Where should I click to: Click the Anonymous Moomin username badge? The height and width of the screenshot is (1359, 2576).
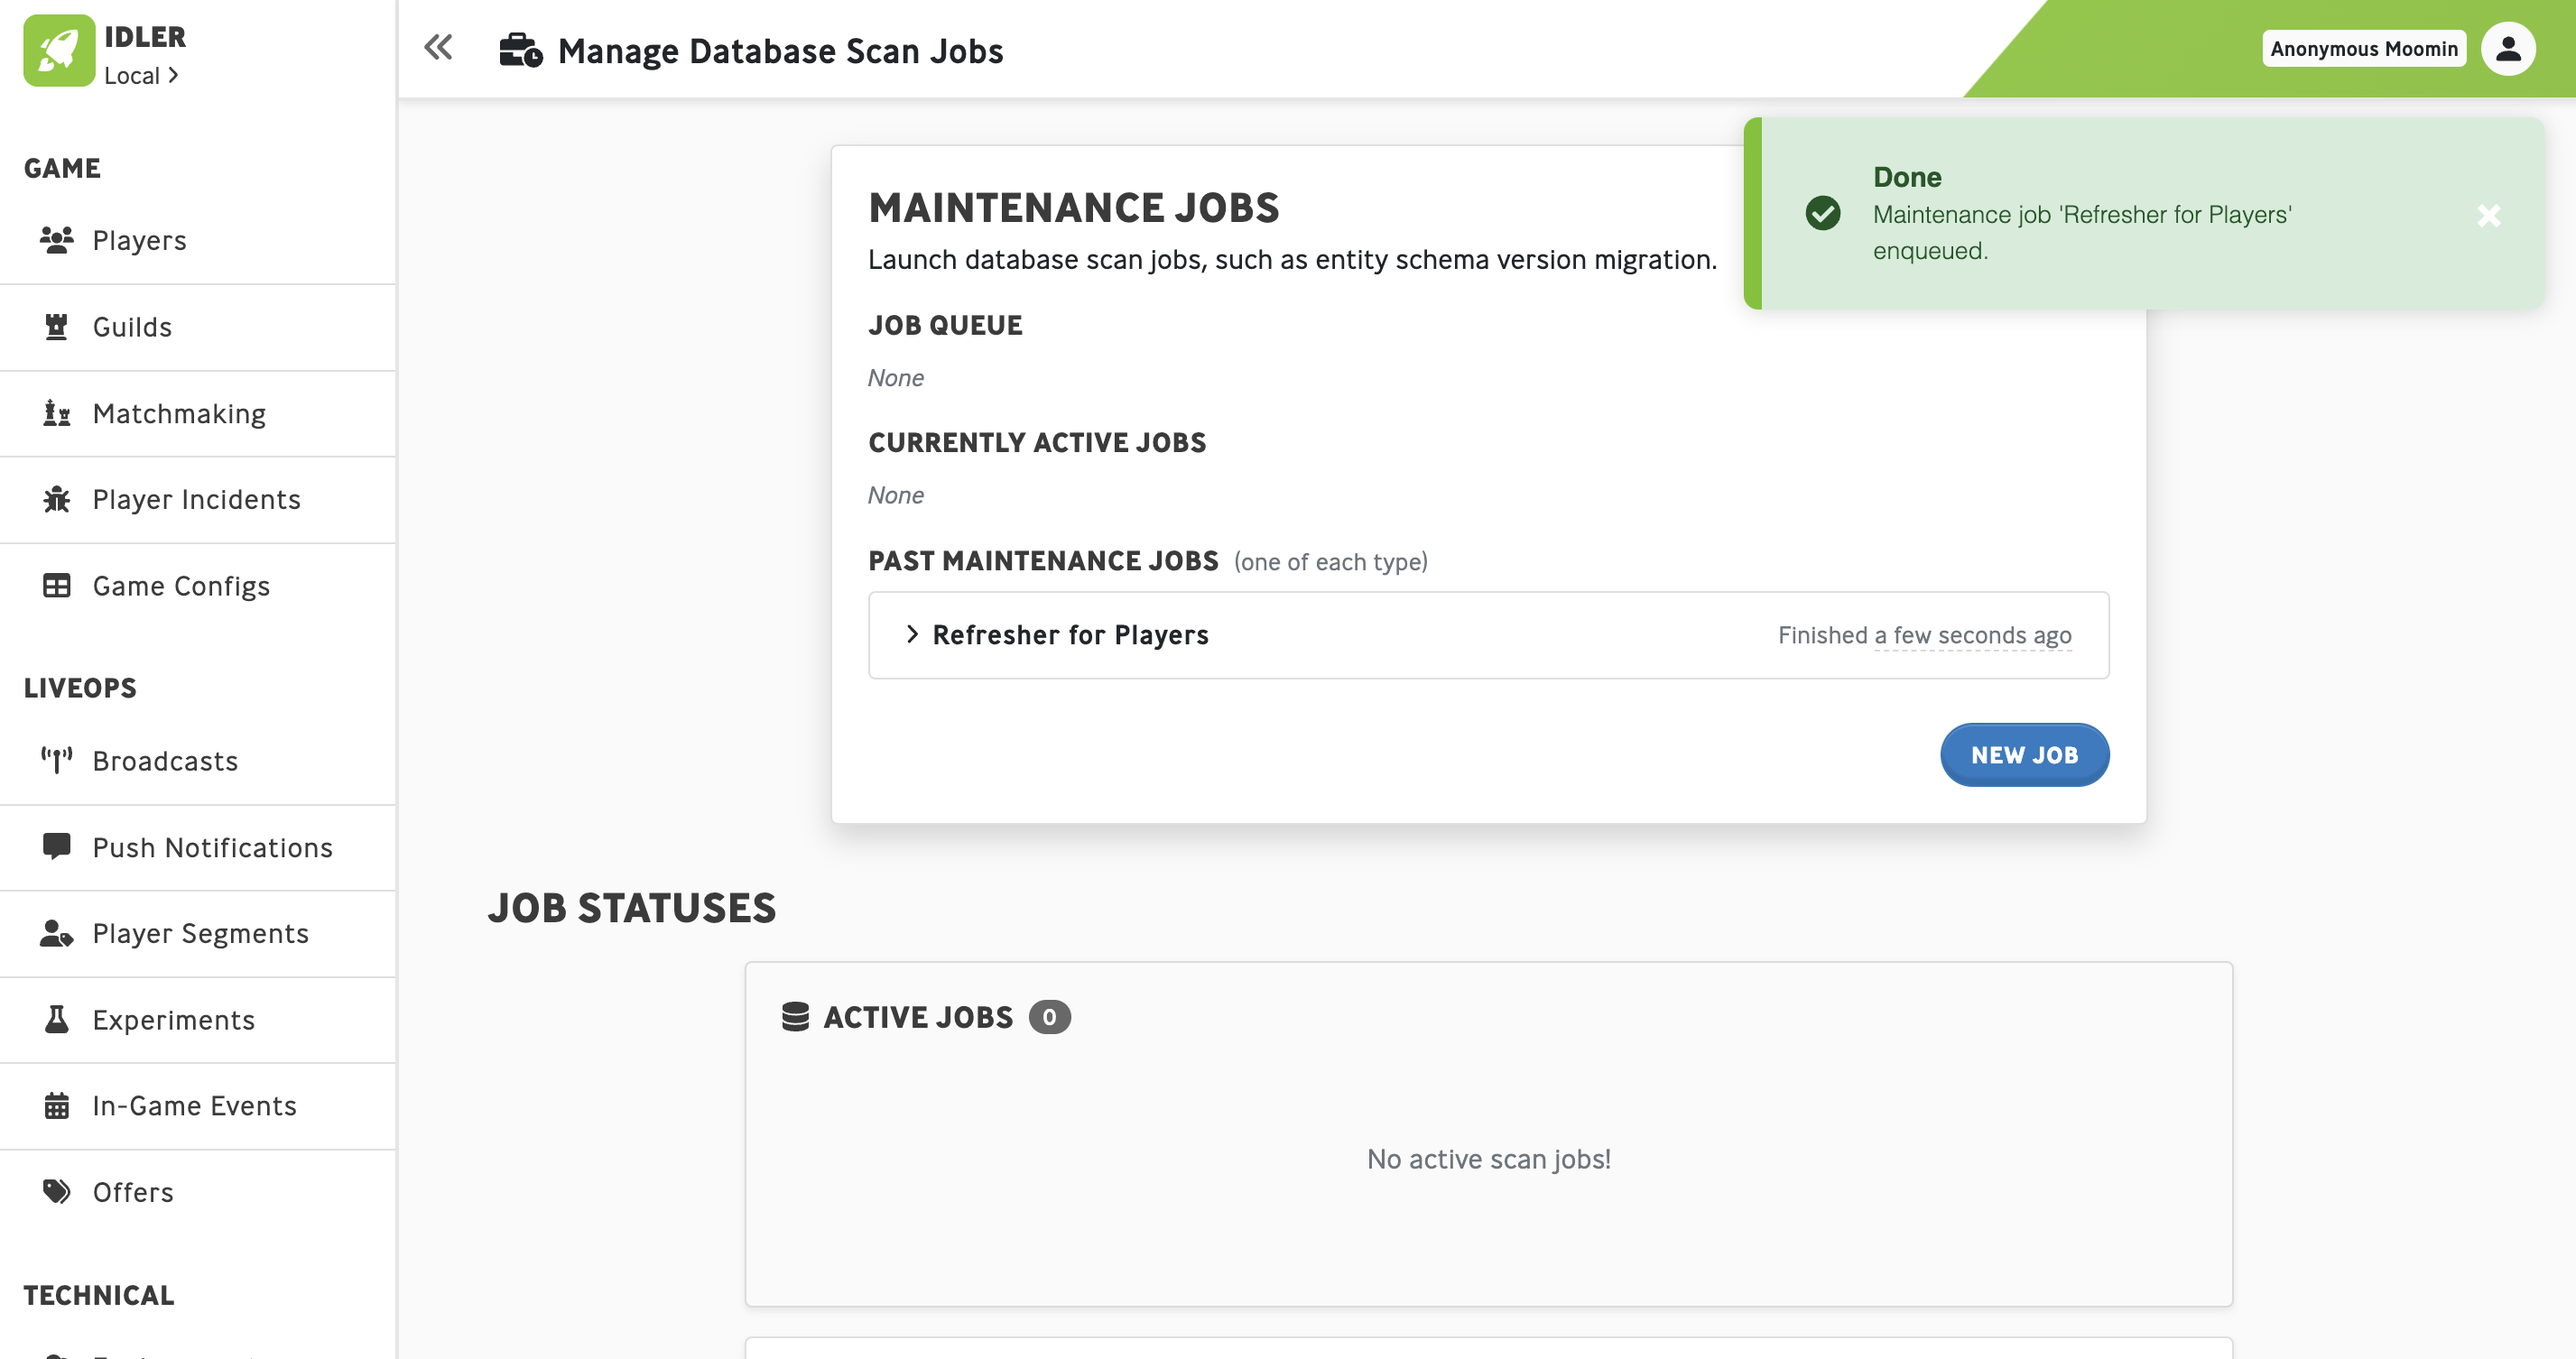coord(2364,49)
